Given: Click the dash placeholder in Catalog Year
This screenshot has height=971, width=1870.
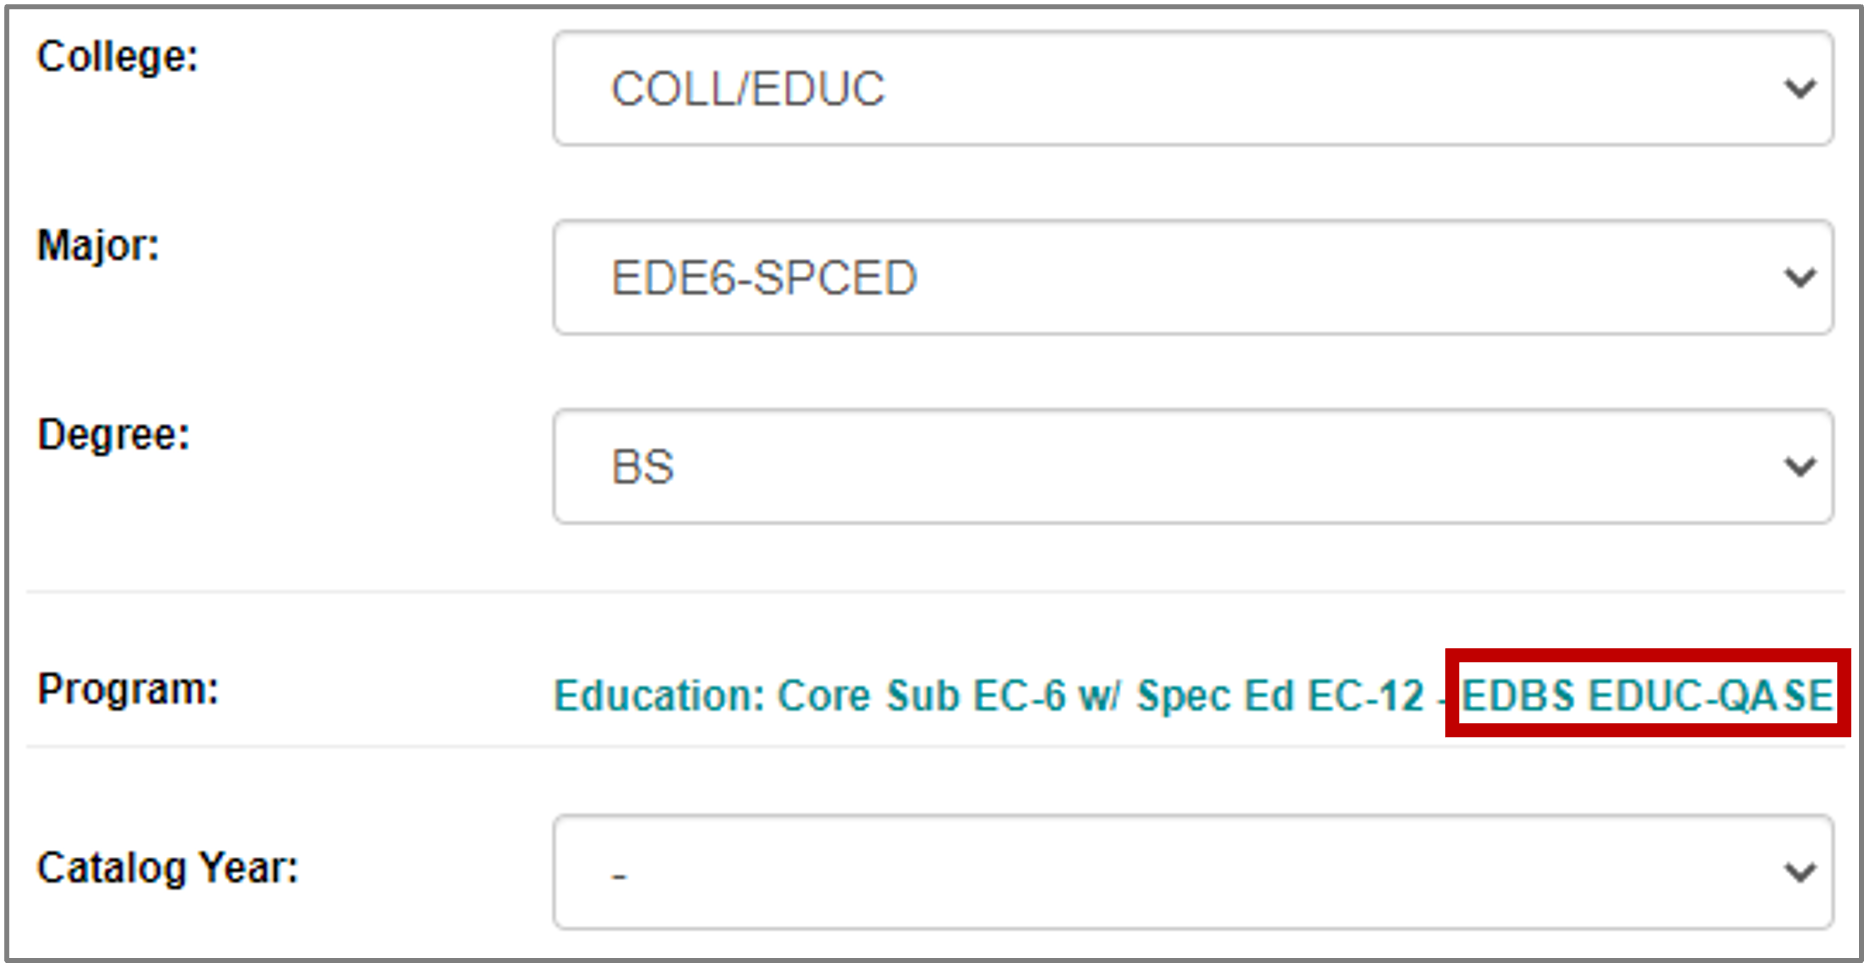Looking at the screenshot, I should coord(620,876).
